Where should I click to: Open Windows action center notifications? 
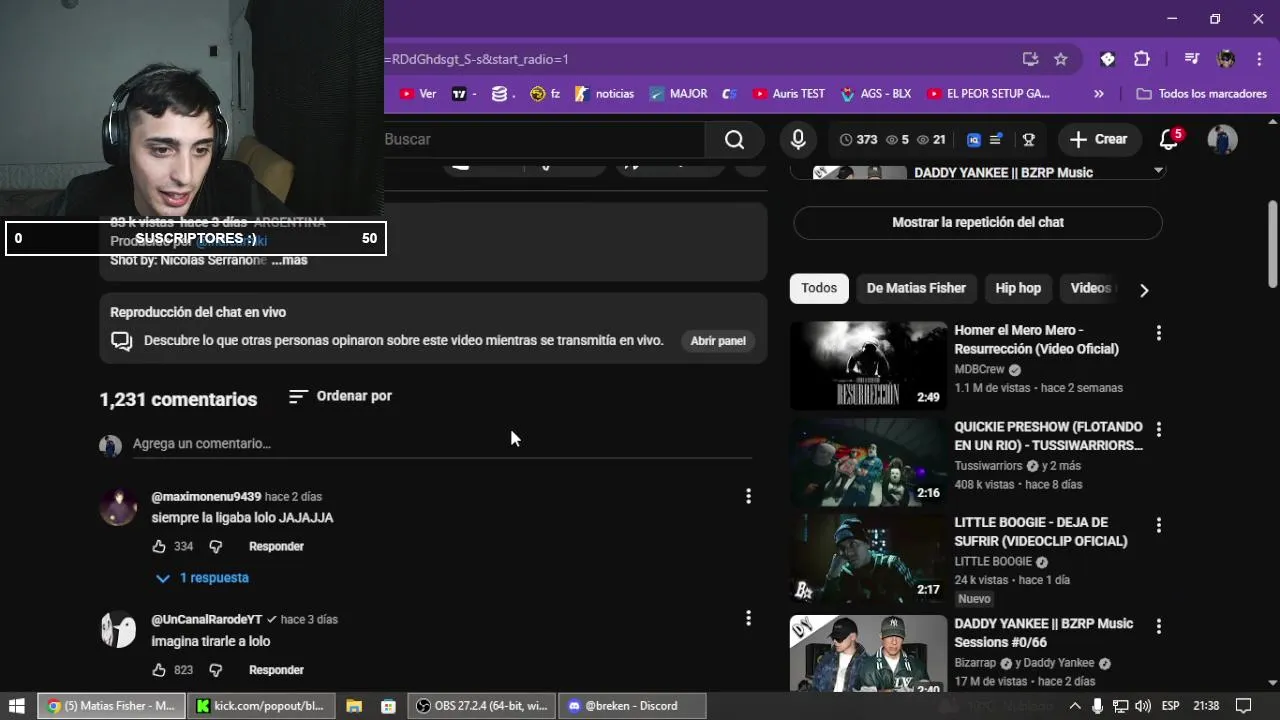click(1243, 706)
